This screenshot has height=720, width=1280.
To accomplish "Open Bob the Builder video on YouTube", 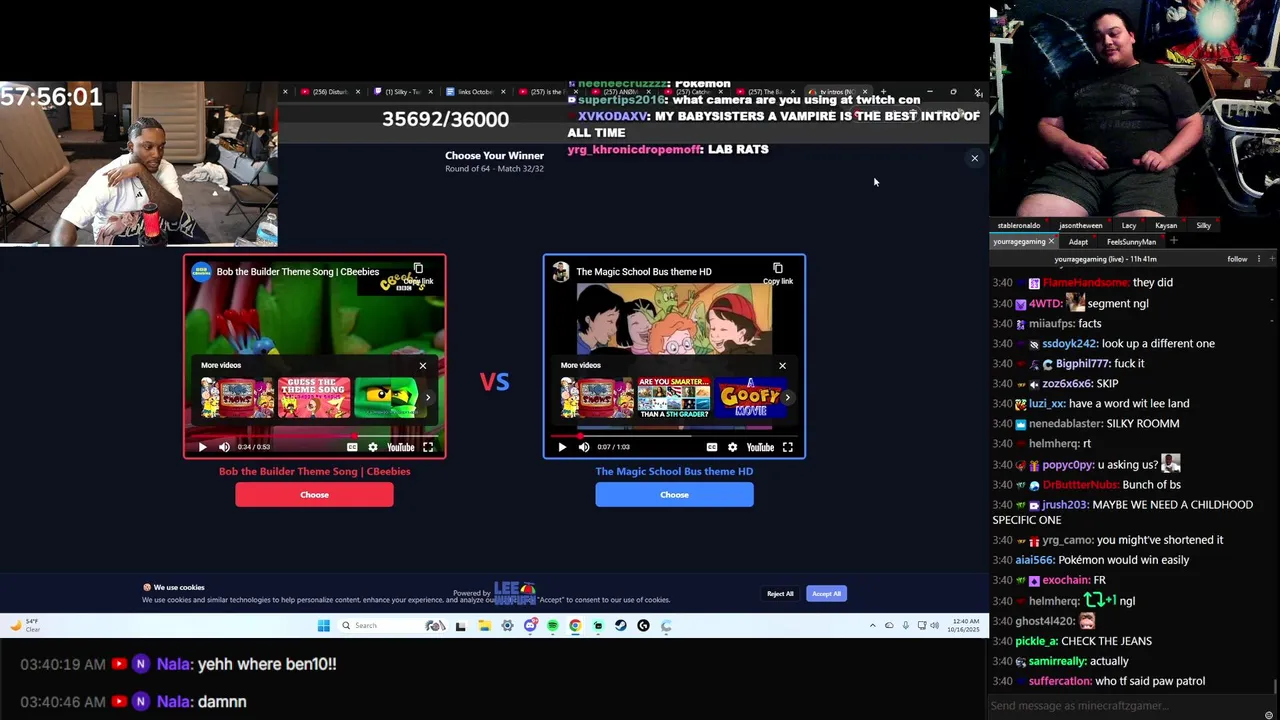I will click(400, 447).
